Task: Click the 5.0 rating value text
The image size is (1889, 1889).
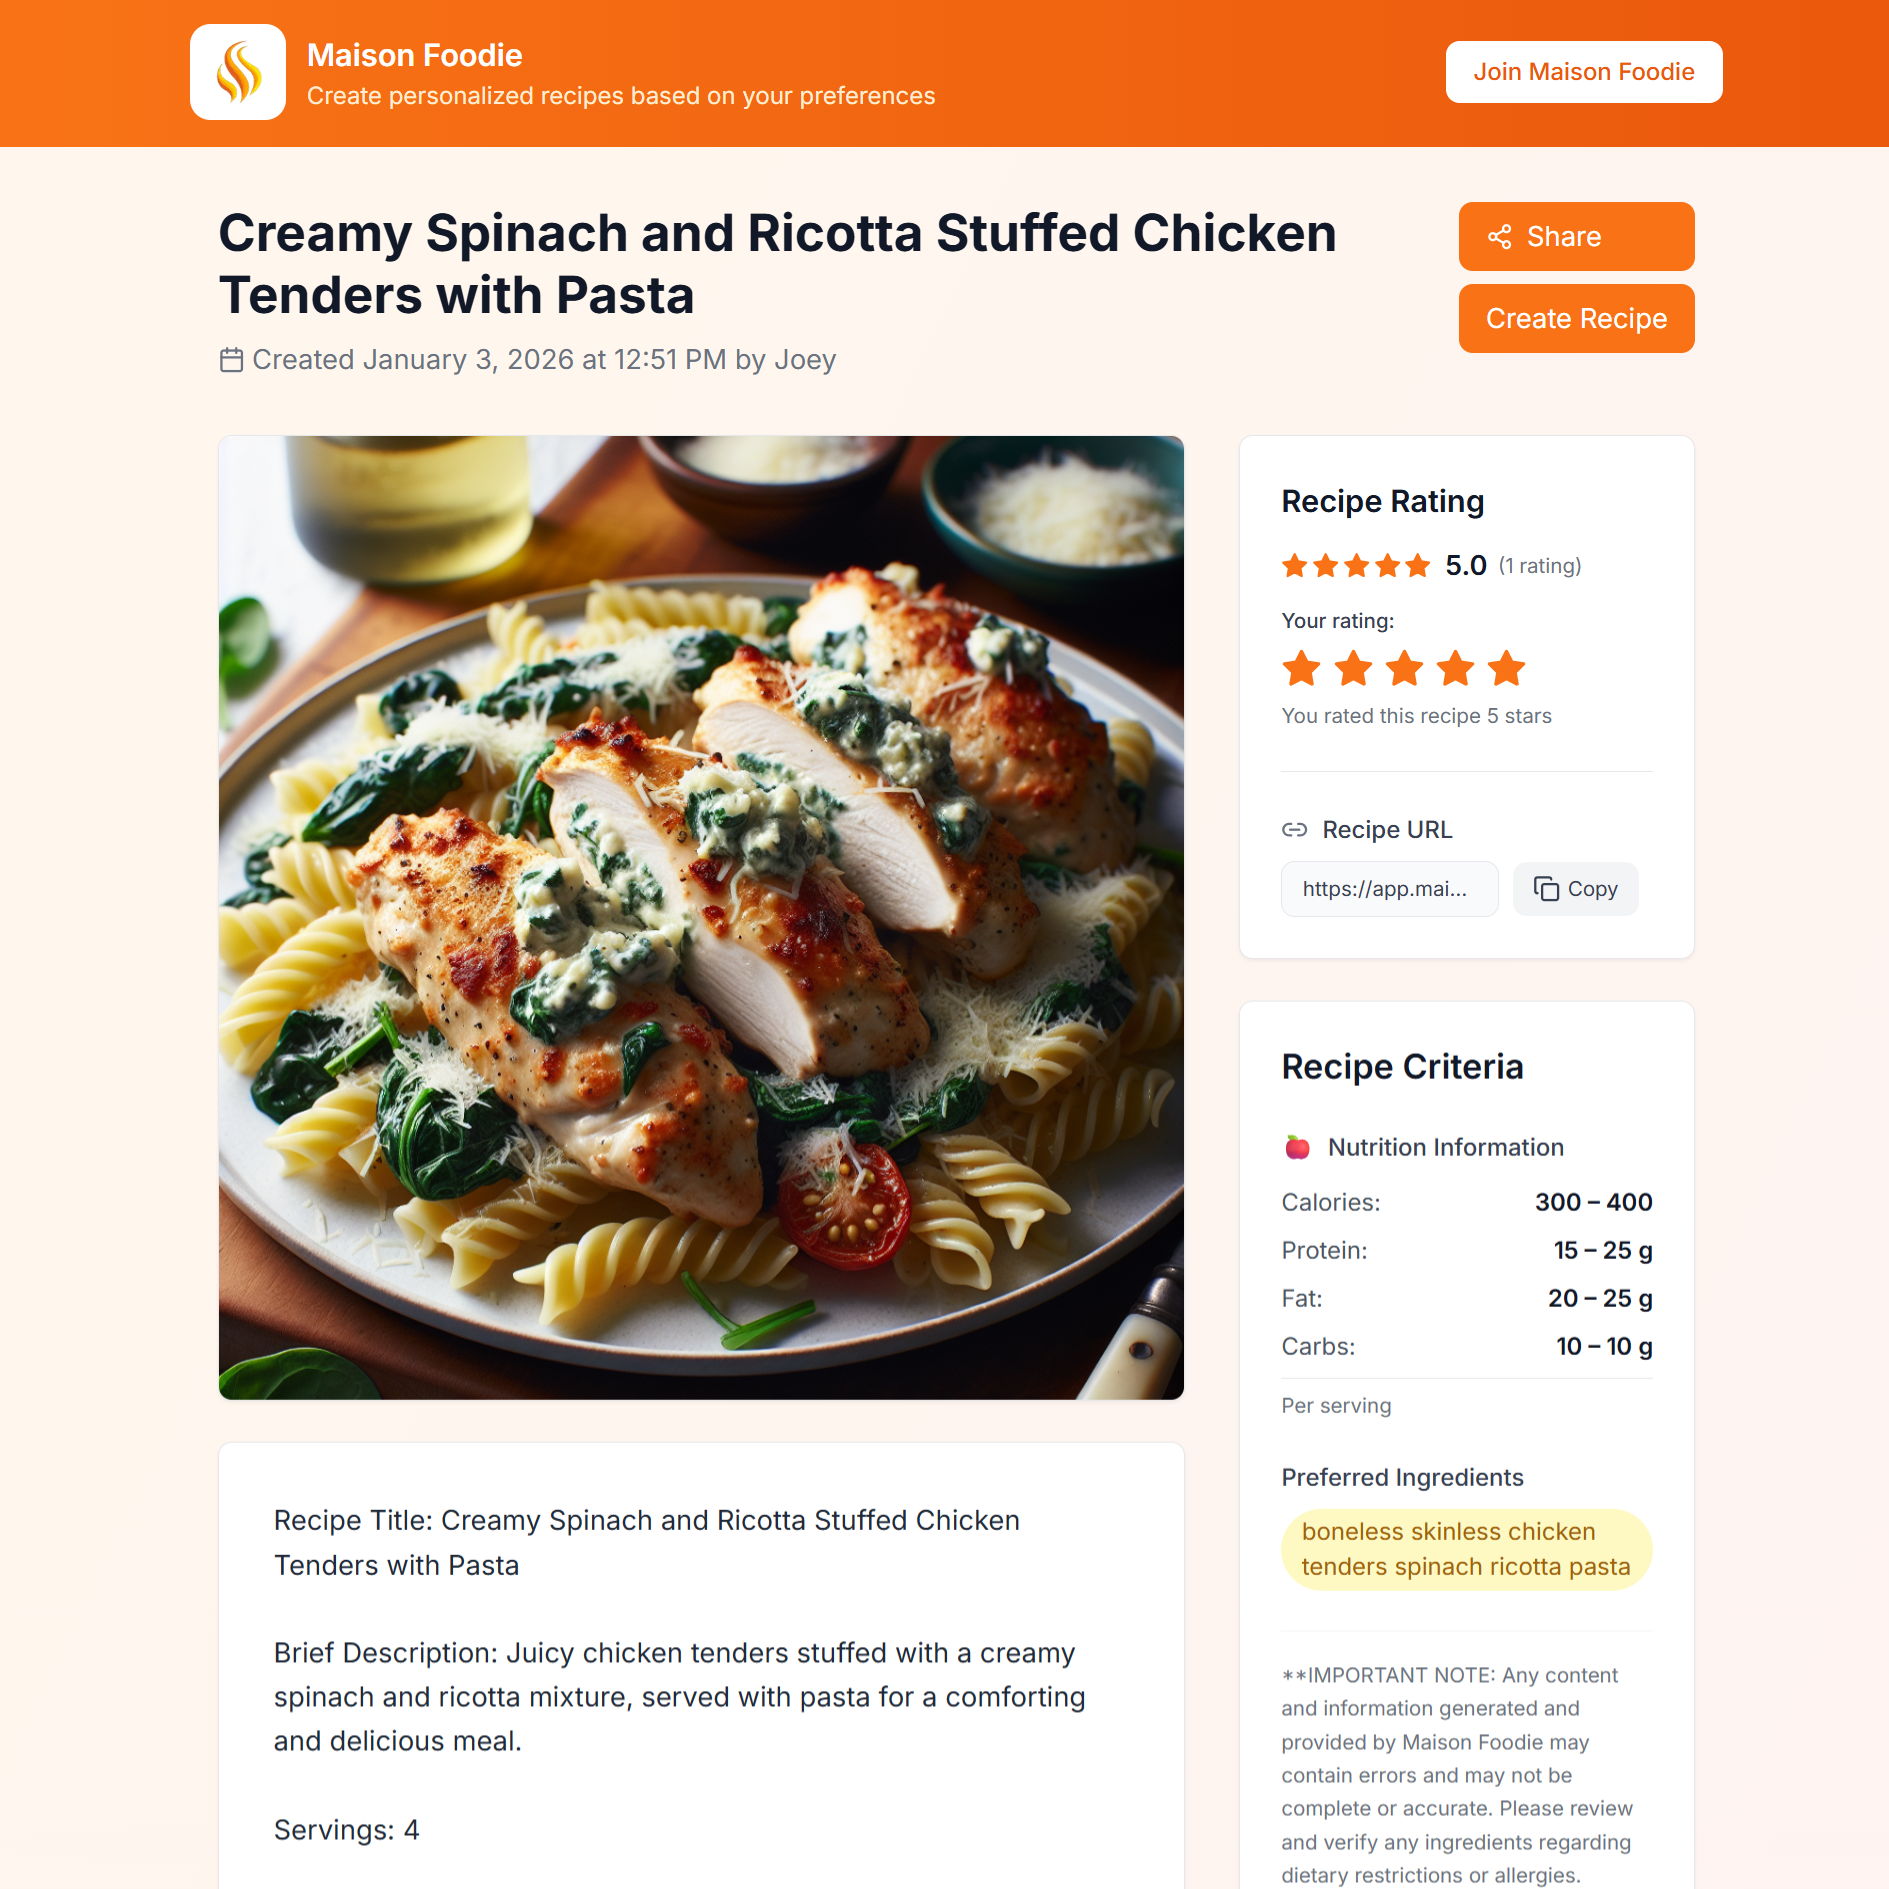Action: coord(1464,564)
